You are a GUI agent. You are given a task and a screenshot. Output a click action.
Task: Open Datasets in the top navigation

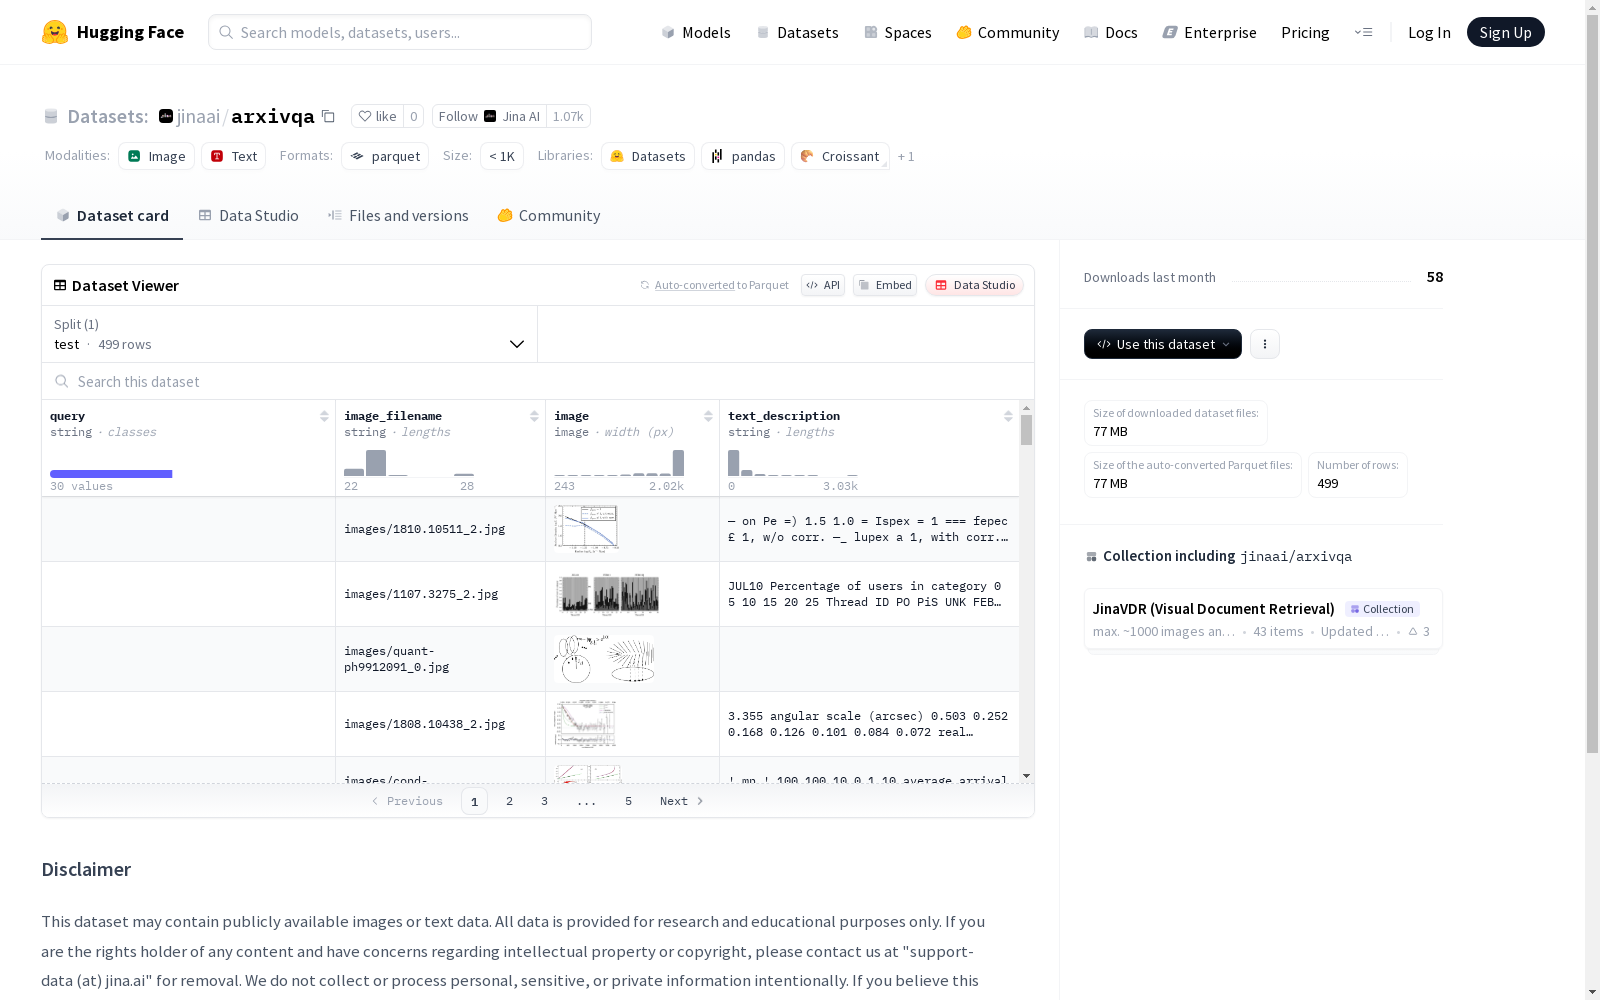click(x=797, y=32)
